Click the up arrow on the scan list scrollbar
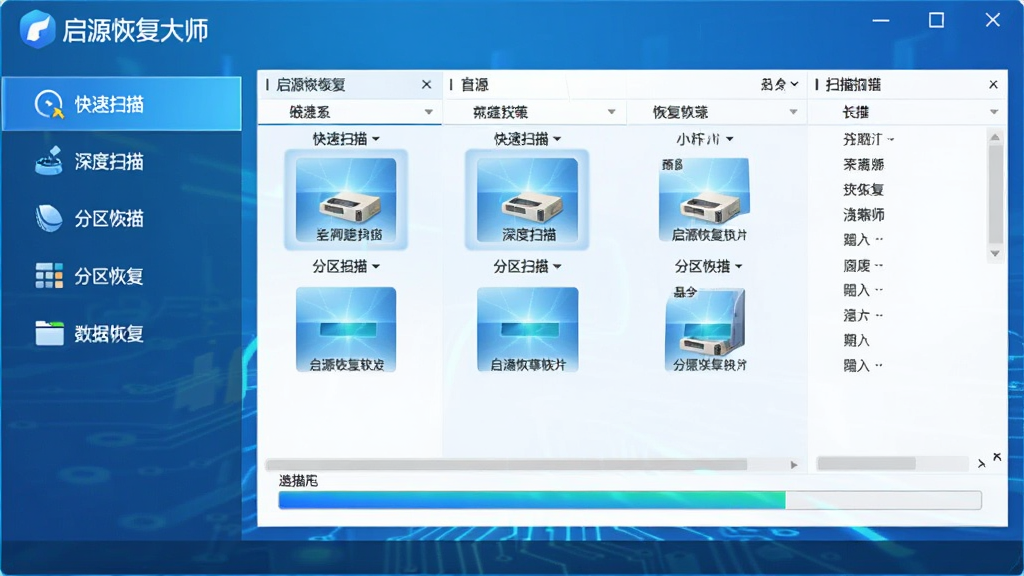1024x576 pixels. tap(995, 137)
